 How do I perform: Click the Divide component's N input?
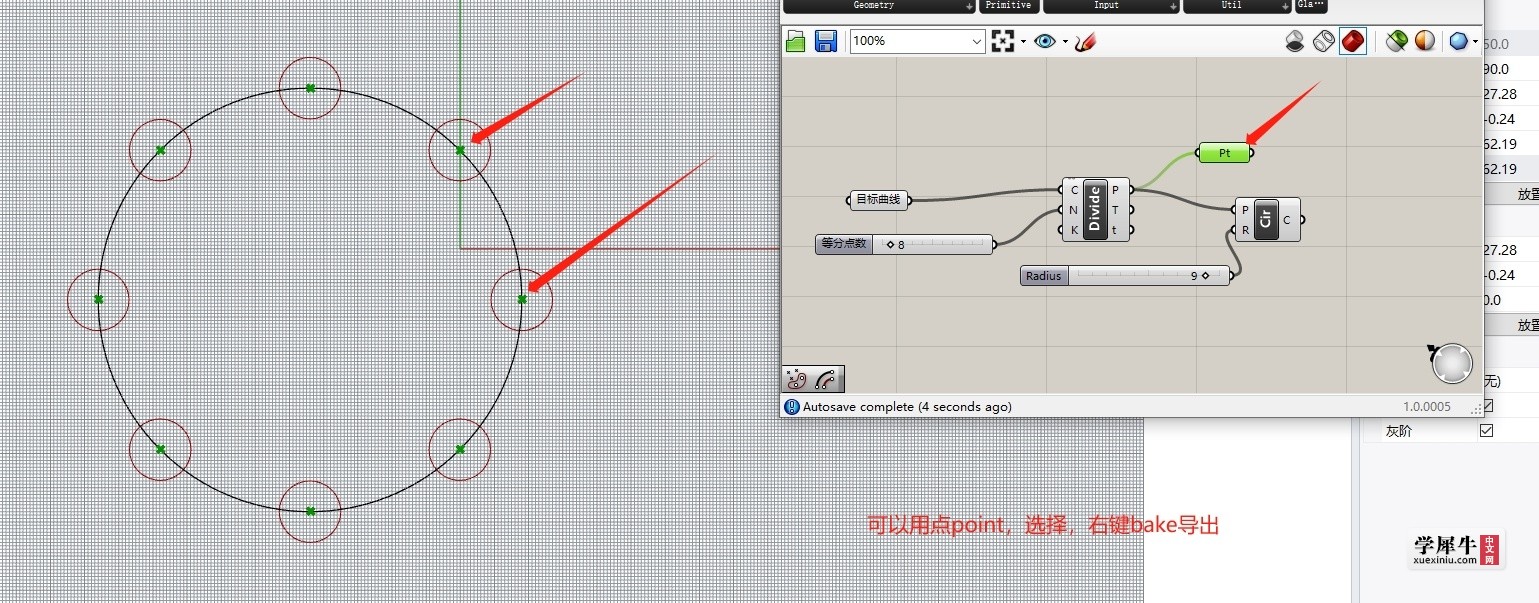point(1073,210)
